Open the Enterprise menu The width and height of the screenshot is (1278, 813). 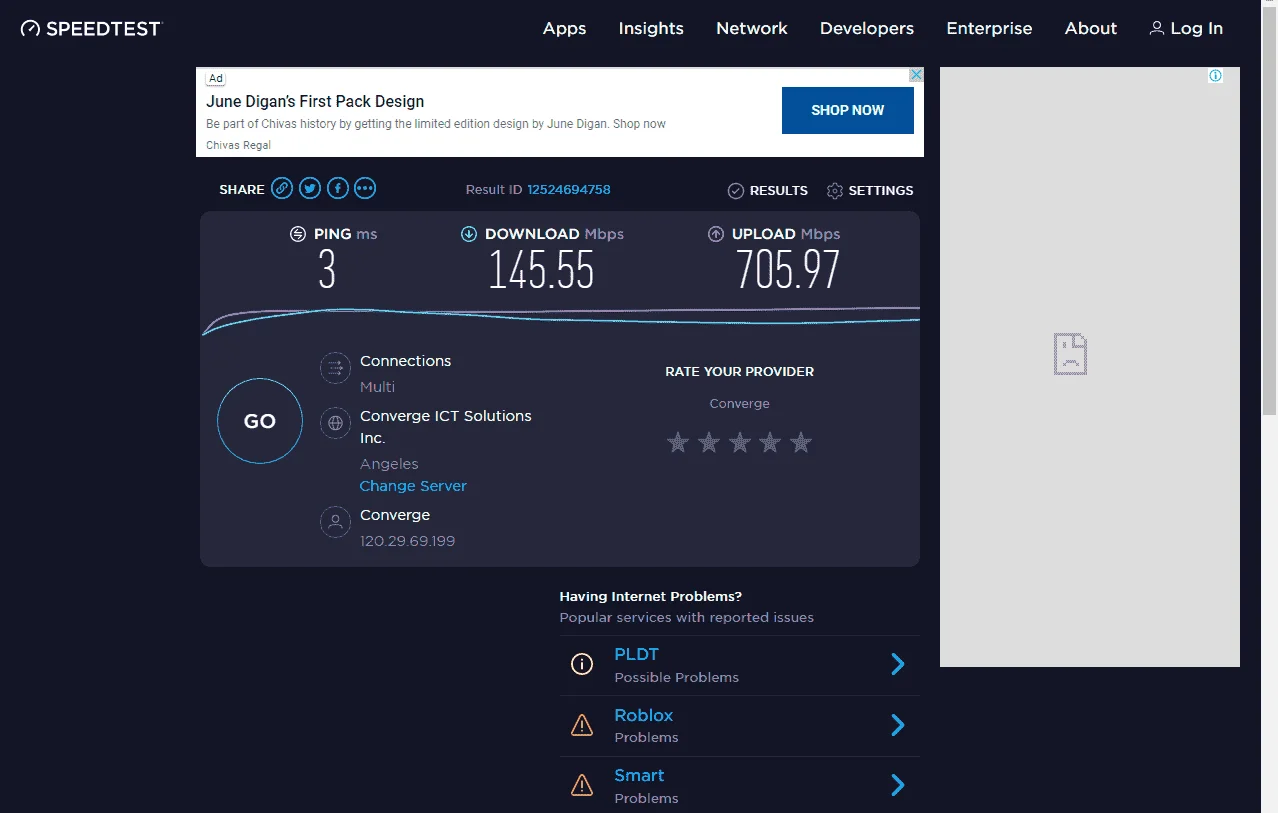[x=989, y=28]
